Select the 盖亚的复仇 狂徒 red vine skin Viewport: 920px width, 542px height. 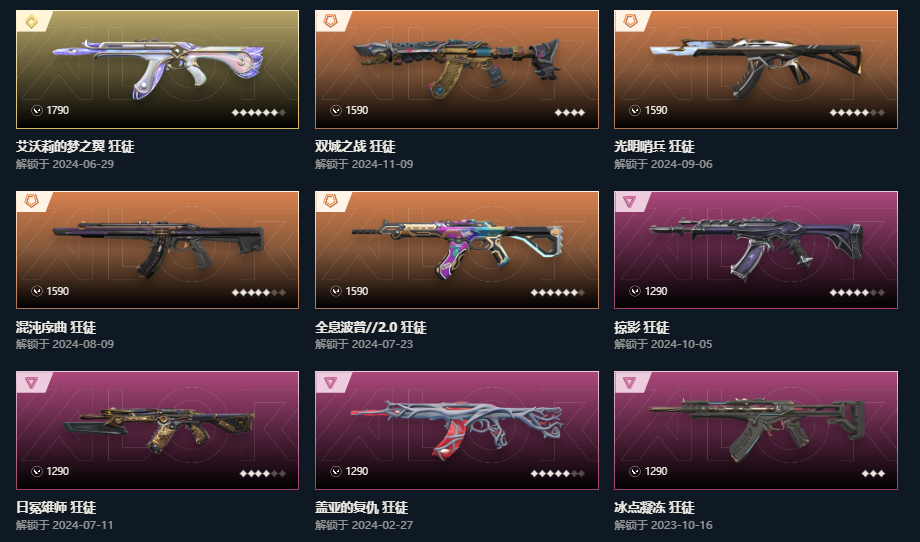click(456, 430)
